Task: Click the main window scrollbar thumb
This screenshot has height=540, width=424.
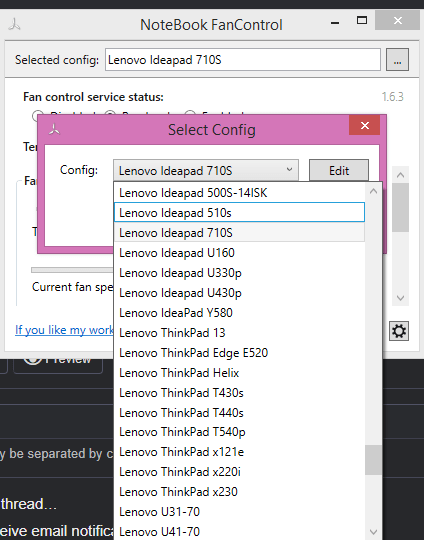Action: coord(400,208)
